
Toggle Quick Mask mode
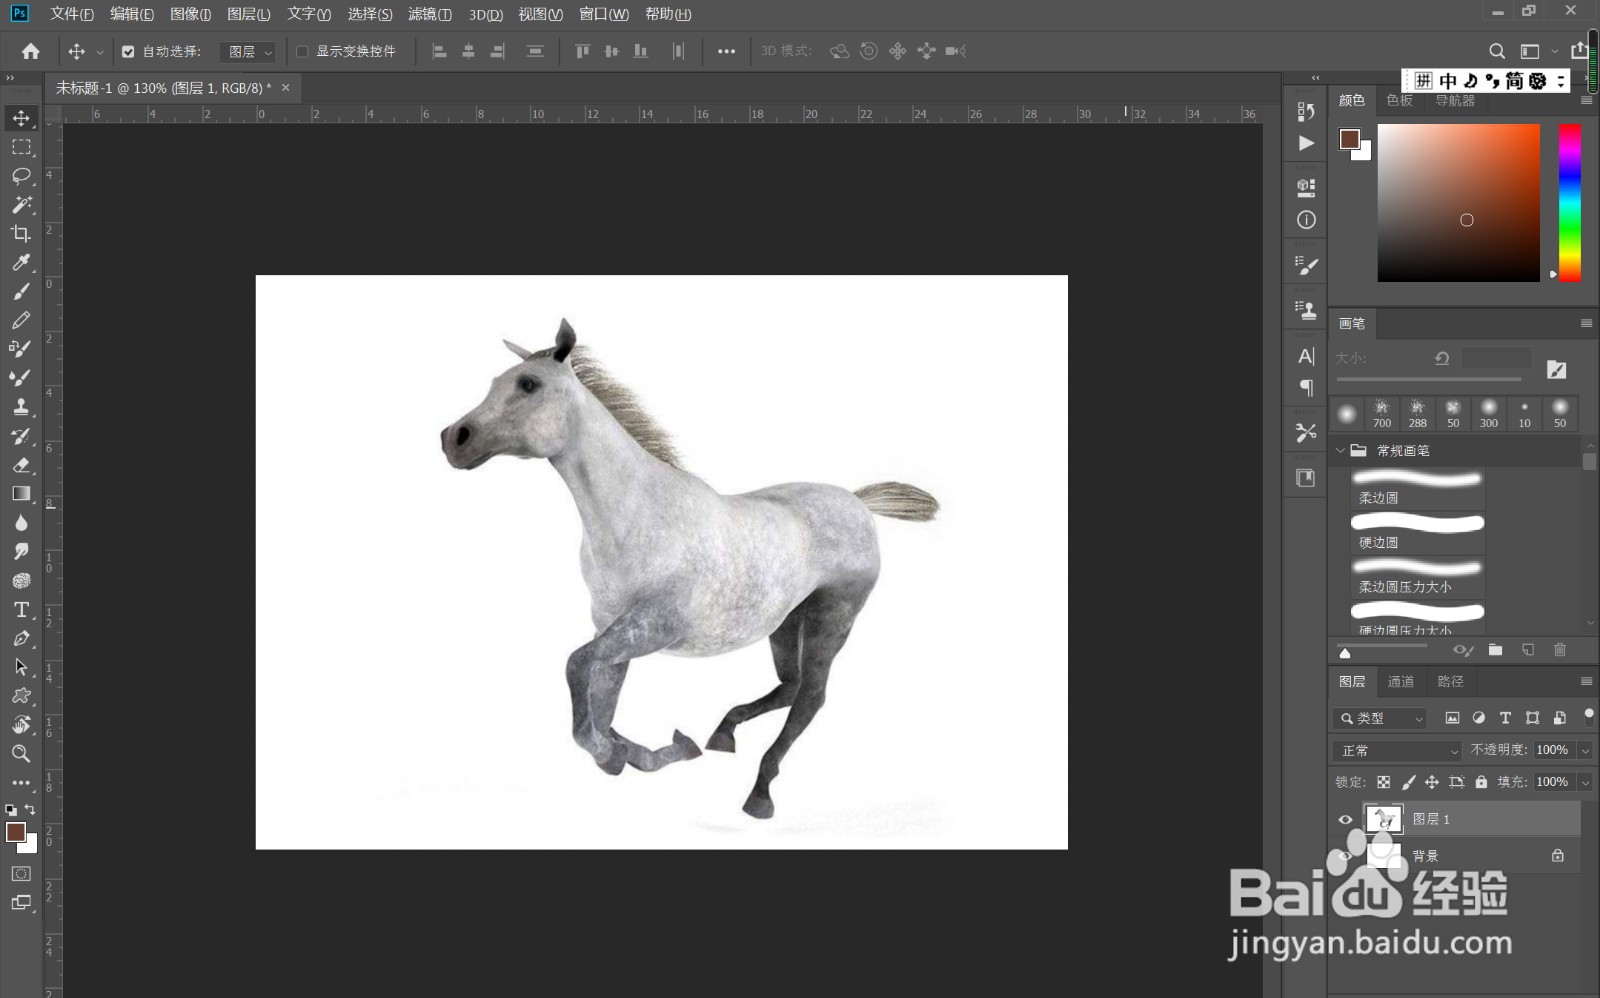pyautogui.click(x=21, y=873)
